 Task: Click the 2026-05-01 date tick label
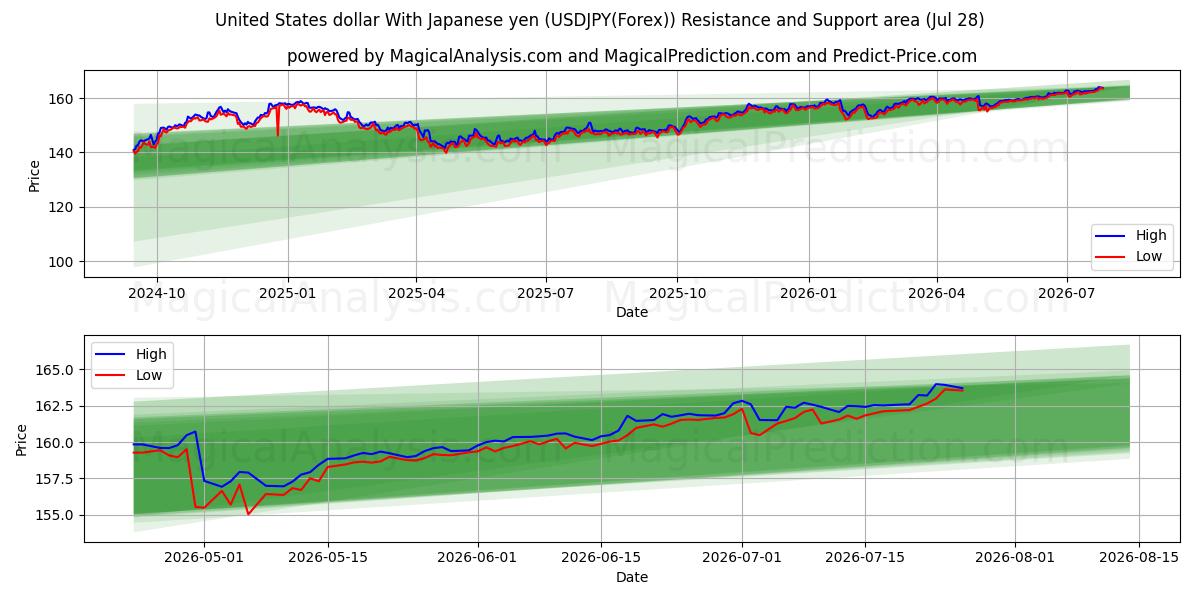click(204, 558)
